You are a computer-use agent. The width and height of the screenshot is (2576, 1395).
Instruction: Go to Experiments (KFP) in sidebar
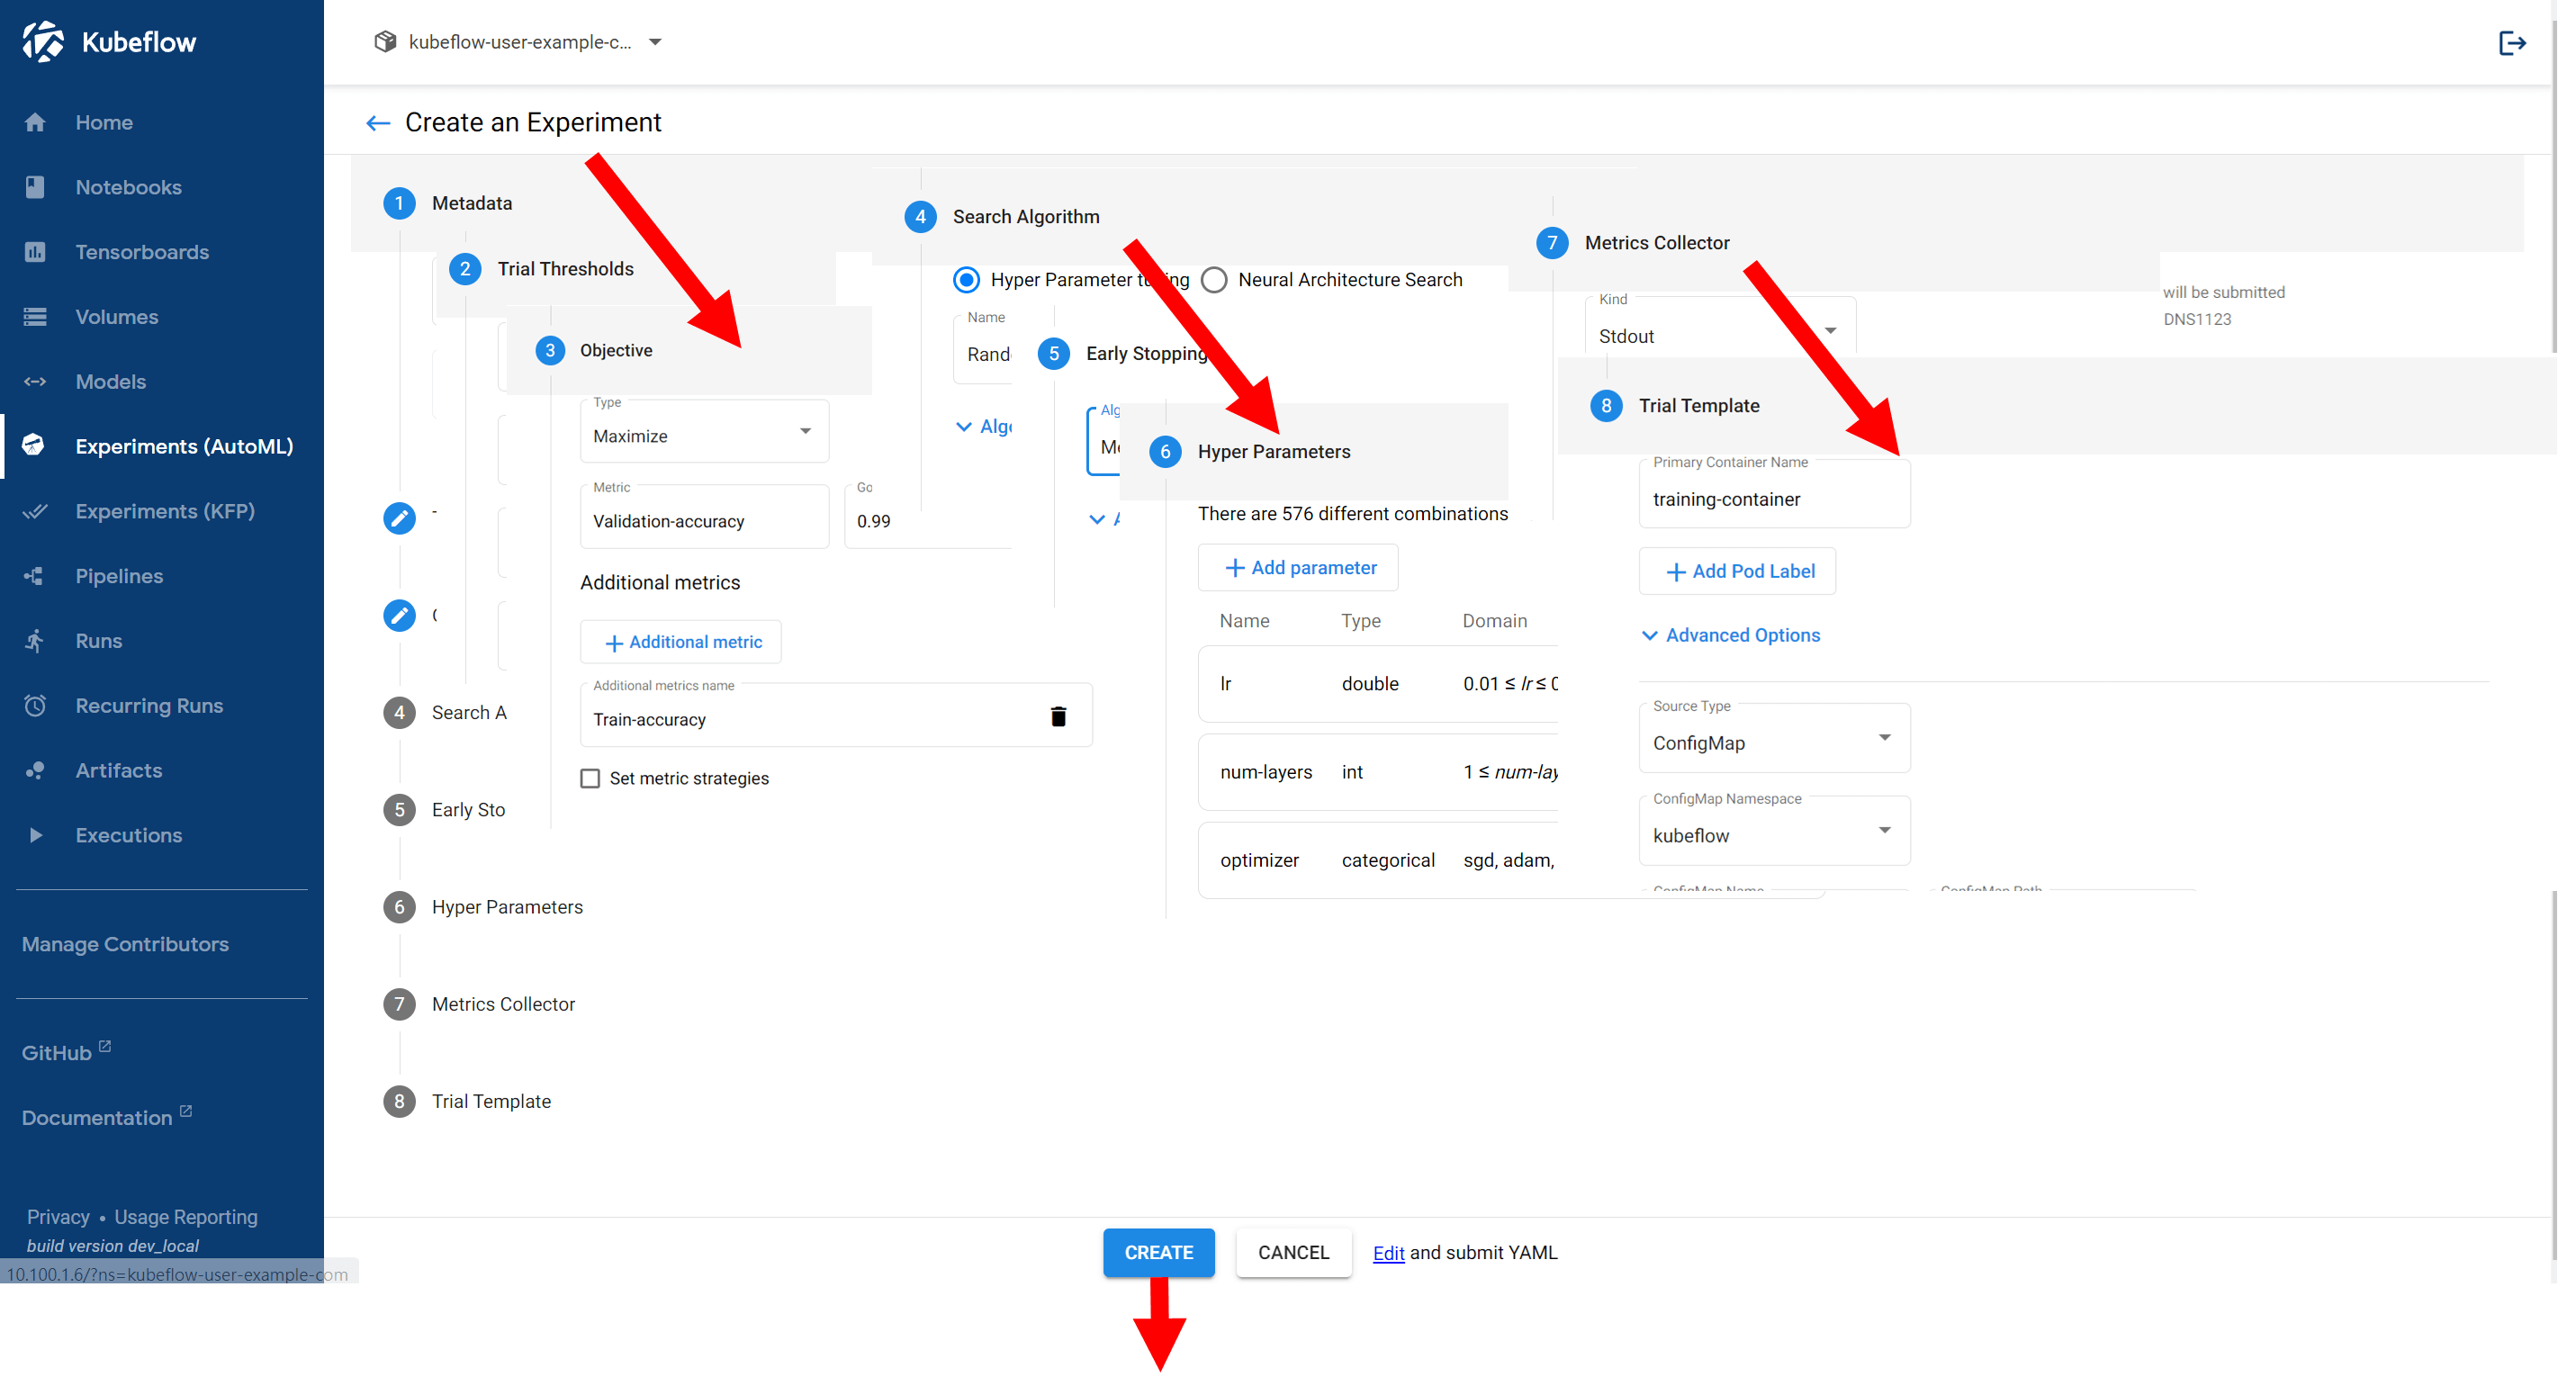click(165, 511)
